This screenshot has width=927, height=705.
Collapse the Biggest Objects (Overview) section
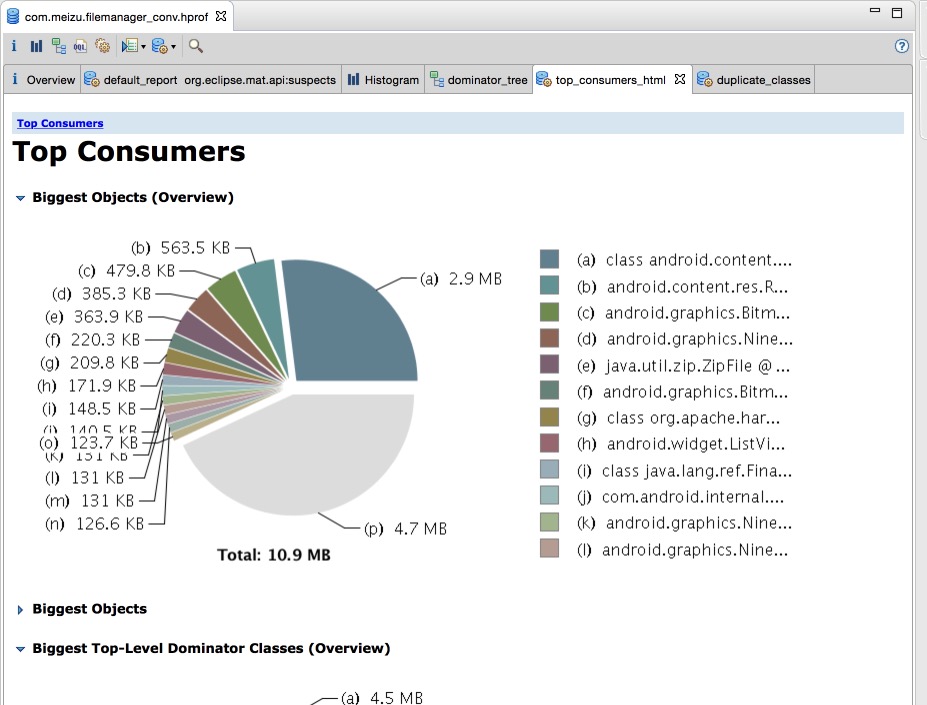(20, 198)
